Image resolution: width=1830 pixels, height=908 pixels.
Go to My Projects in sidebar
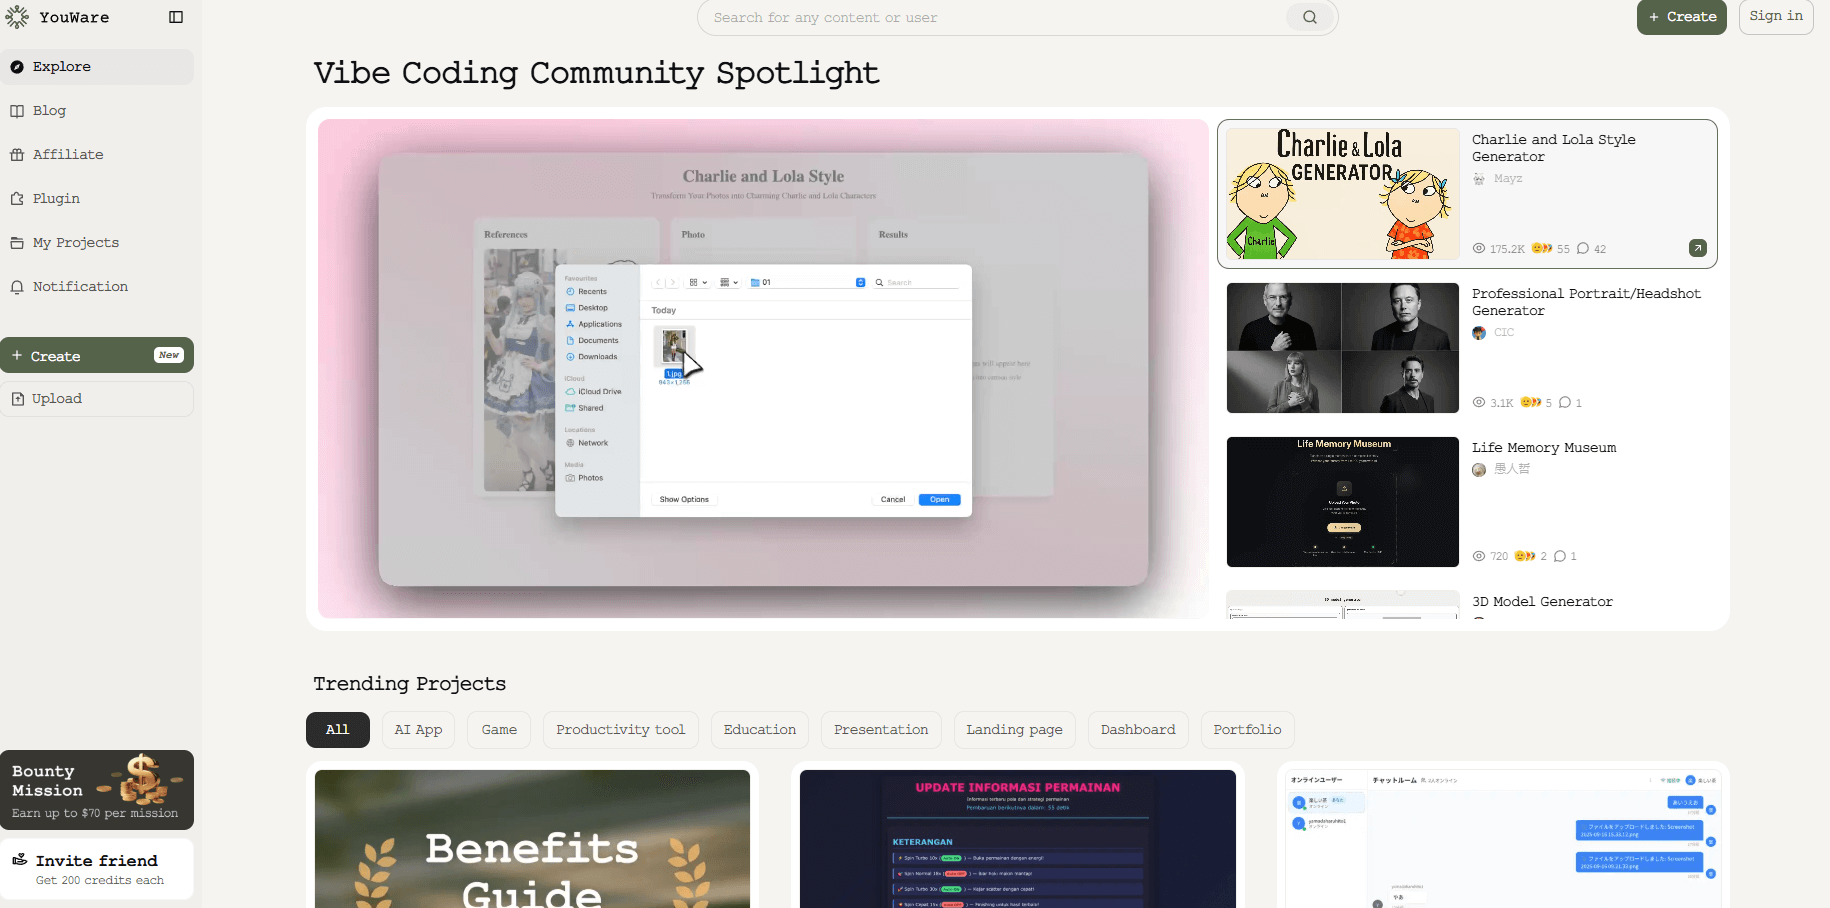coord(75,243)
